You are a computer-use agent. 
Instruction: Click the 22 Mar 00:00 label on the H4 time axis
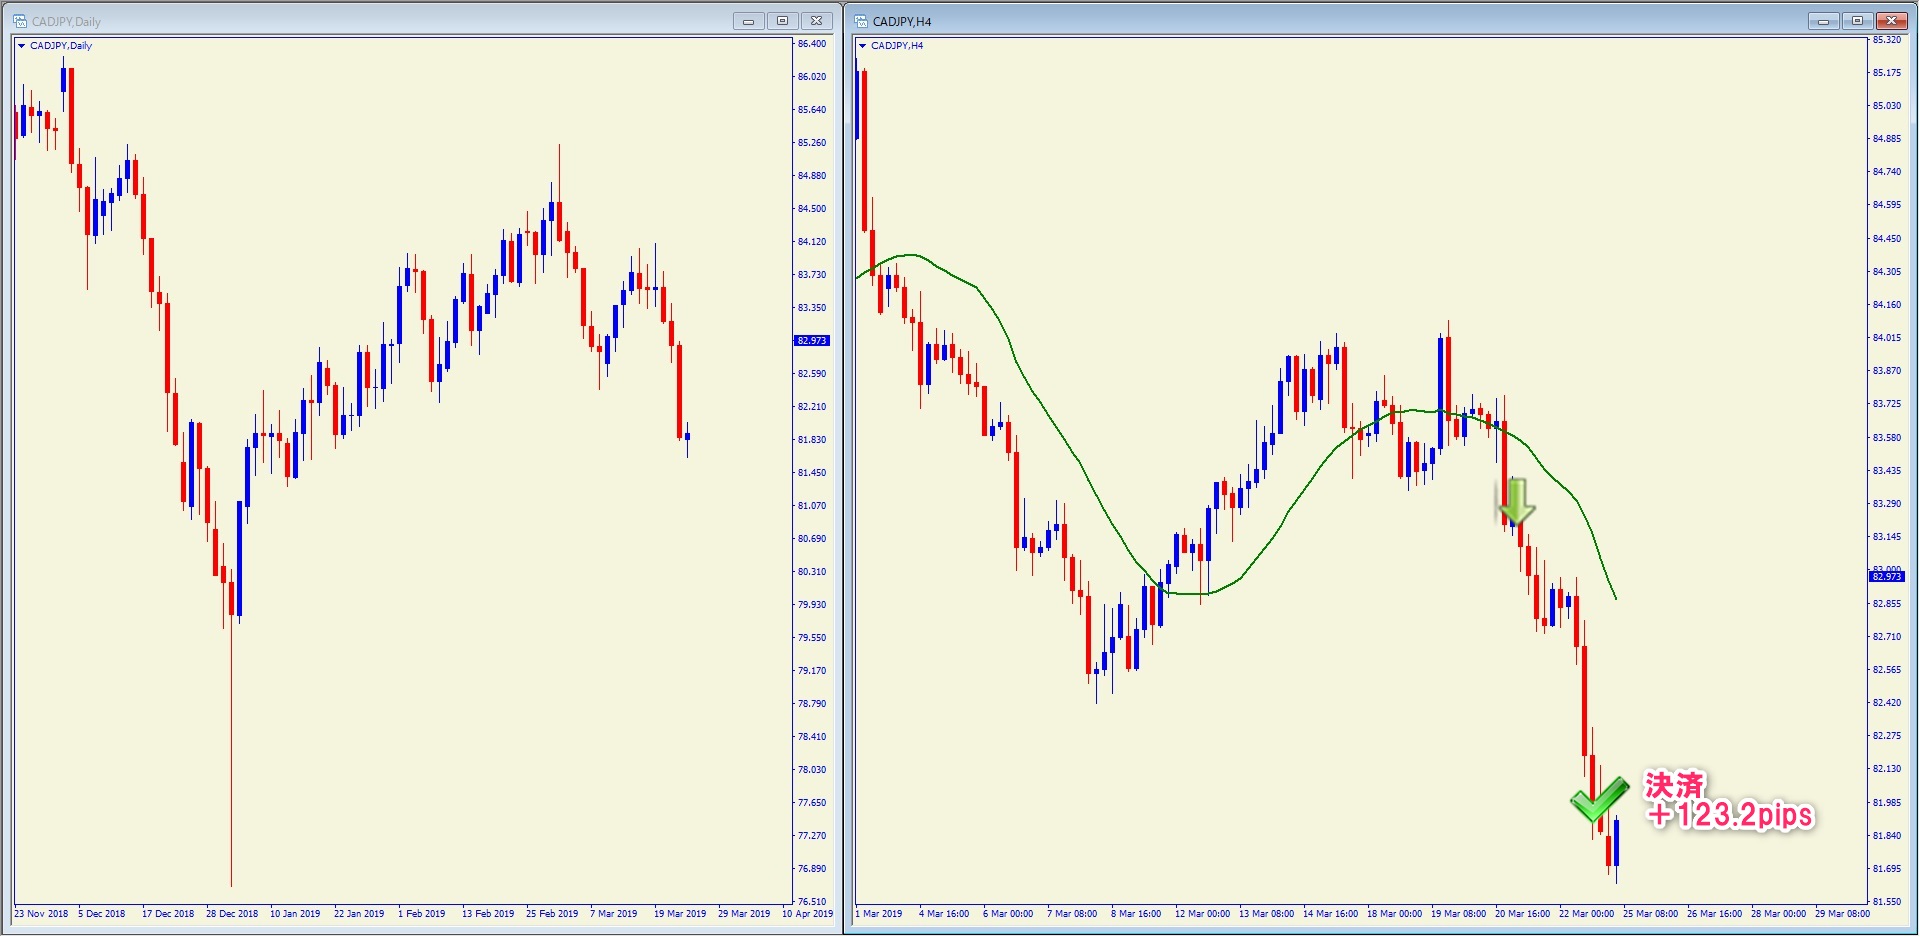click(1587, 914)
